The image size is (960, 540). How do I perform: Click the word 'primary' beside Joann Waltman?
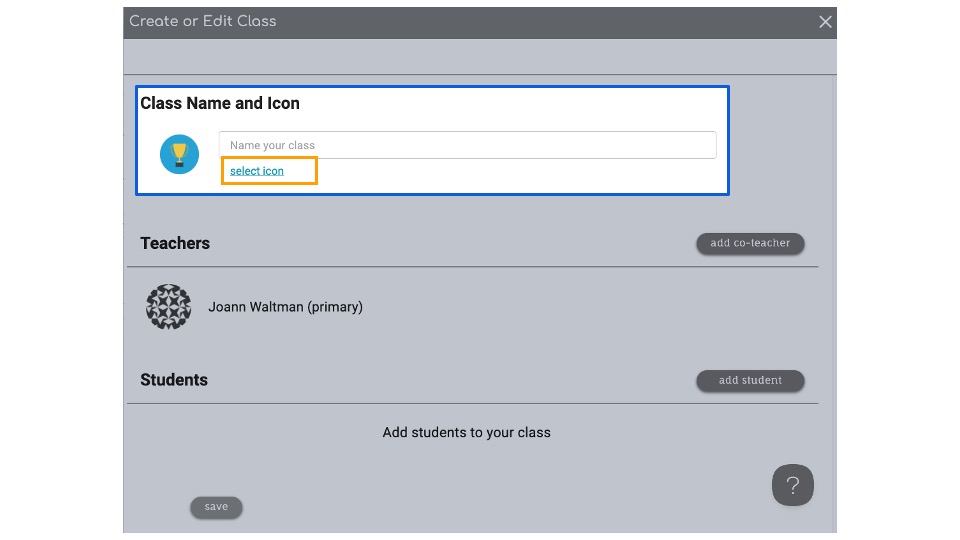tap(335, 307)
